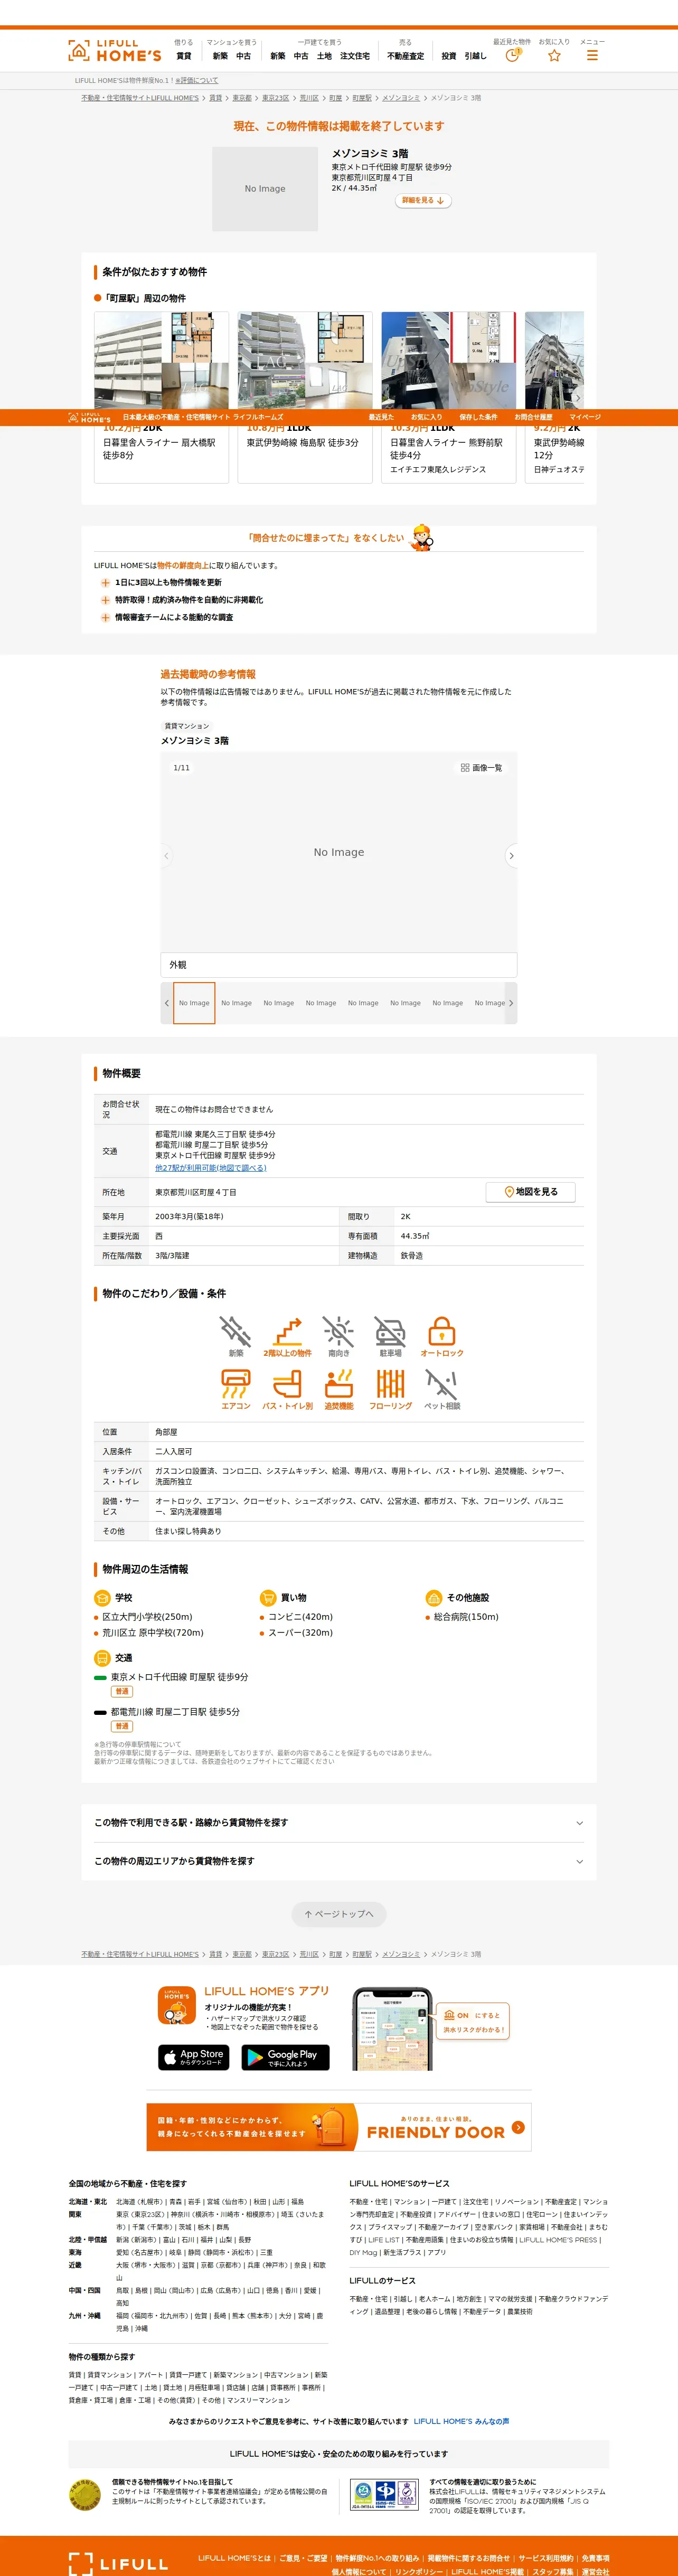Image resolution: width=678 pixels, height=2576 pixels.
Task: Click the ページトップへ button
Action: tap(339, 1914)
